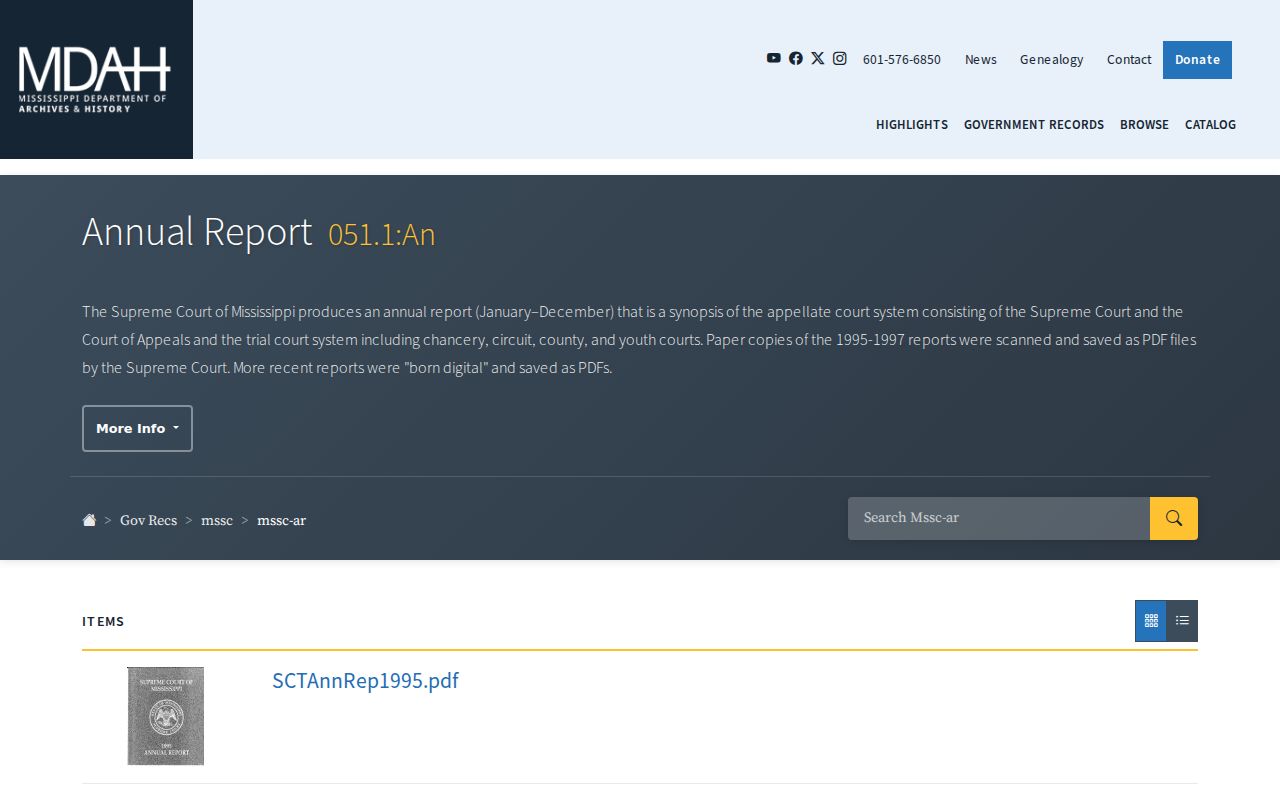Expand the More Info dropdown

click(137, 428)
